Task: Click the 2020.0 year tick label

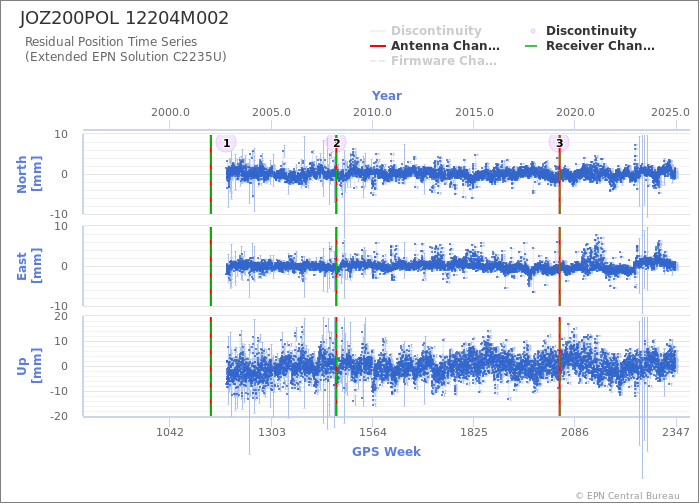Action: [x=575, y=112]
